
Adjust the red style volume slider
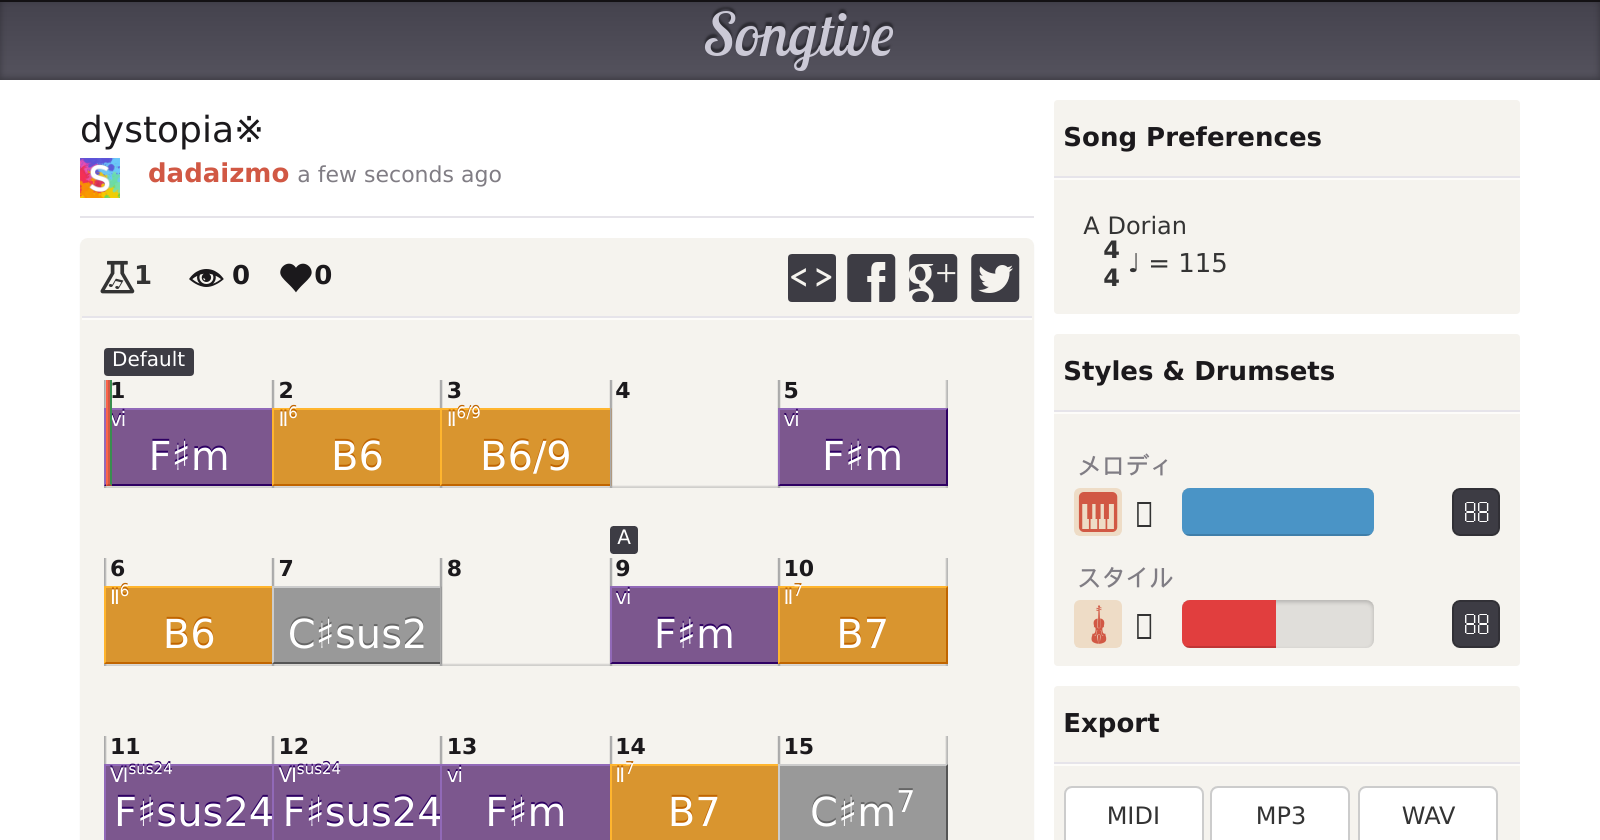tap(1277, 625)
